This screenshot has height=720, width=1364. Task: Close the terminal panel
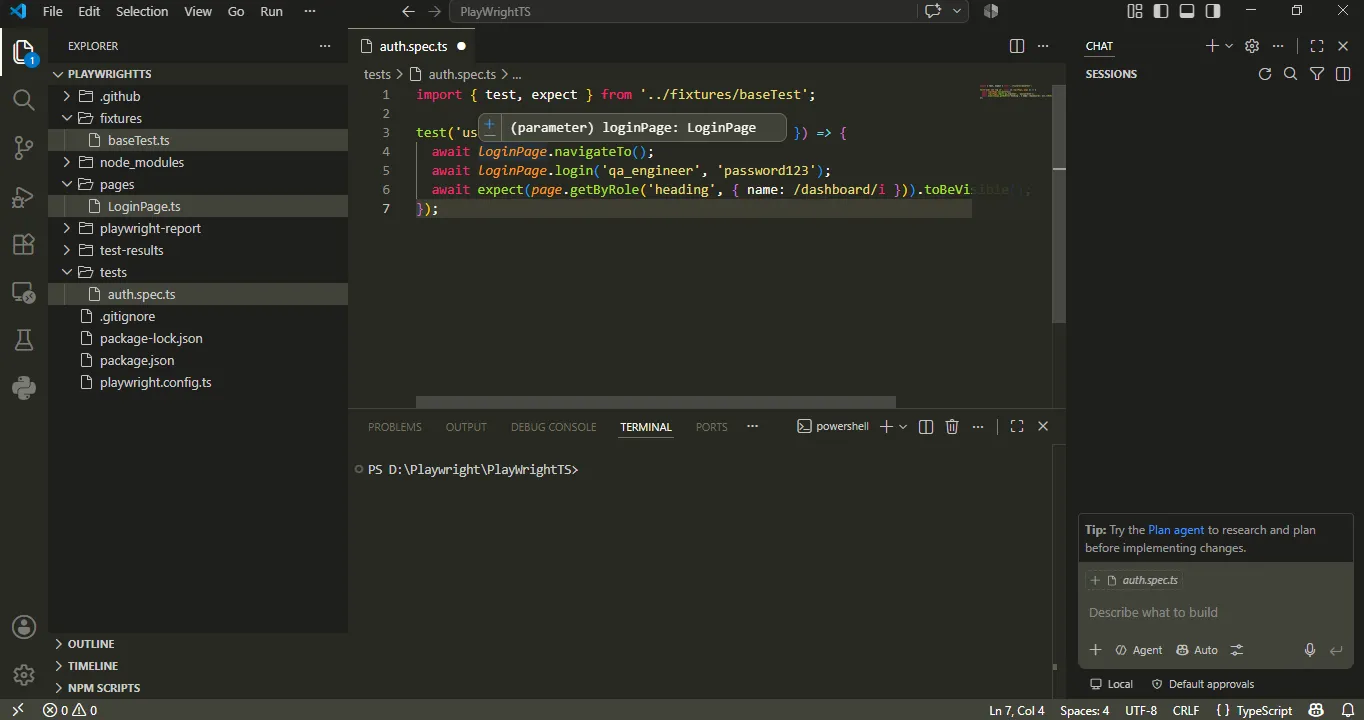point(1043,426)
